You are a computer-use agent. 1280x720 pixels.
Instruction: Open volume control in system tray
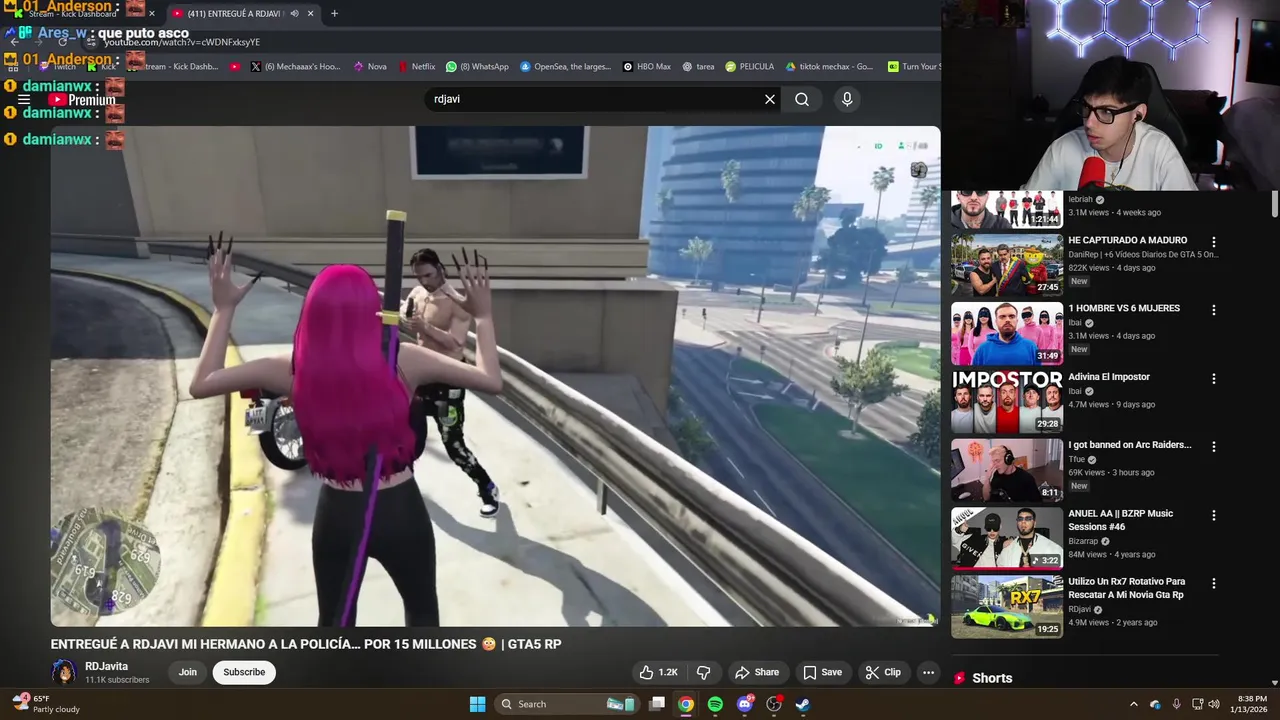pos(1214,704)
